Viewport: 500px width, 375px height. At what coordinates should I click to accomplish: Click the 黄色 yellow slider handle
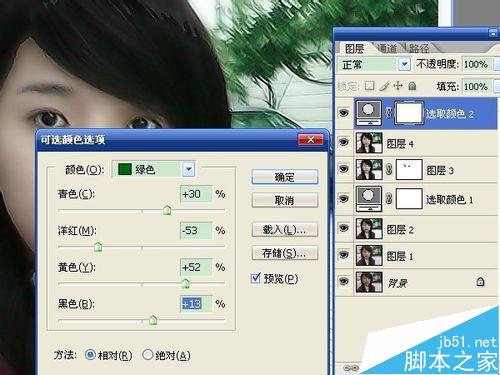(185, 284)
